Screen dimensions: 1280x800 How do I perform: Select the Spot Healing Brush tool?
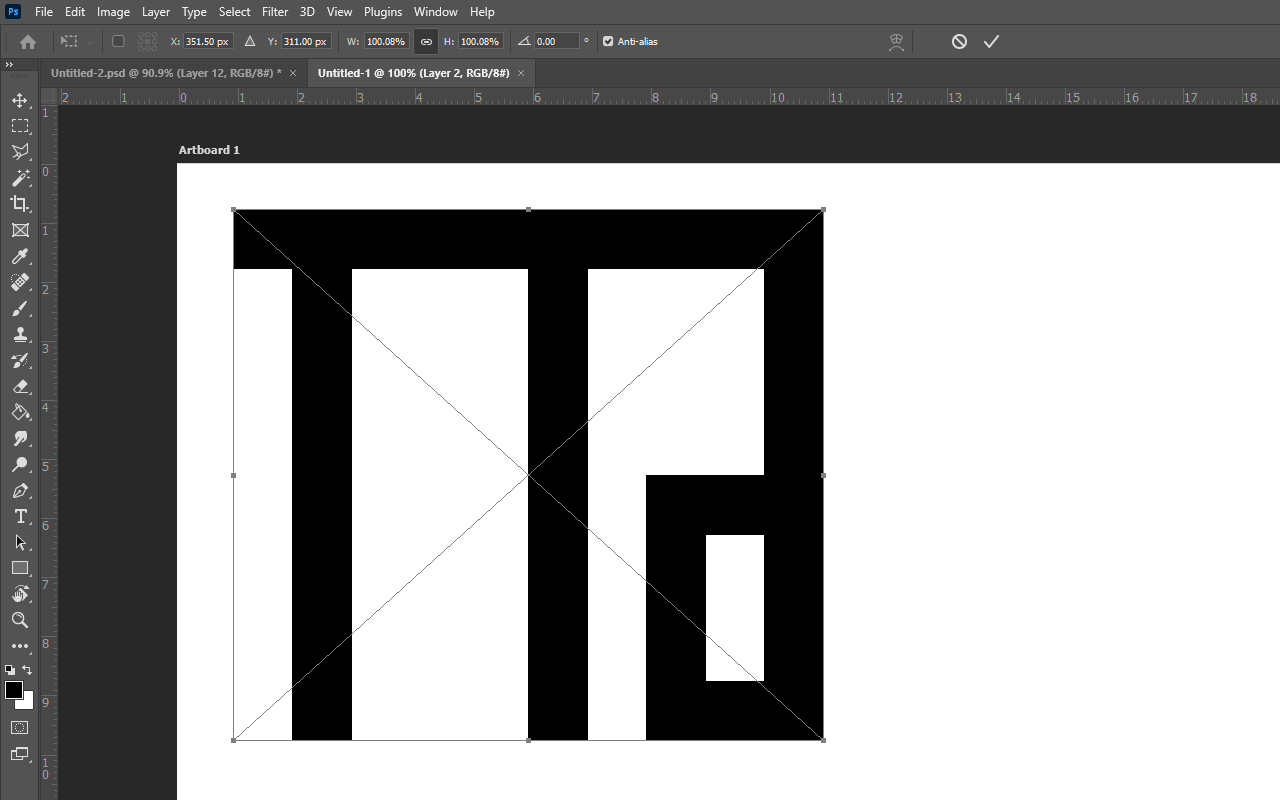pyautogui.click(x=20, y=283)
